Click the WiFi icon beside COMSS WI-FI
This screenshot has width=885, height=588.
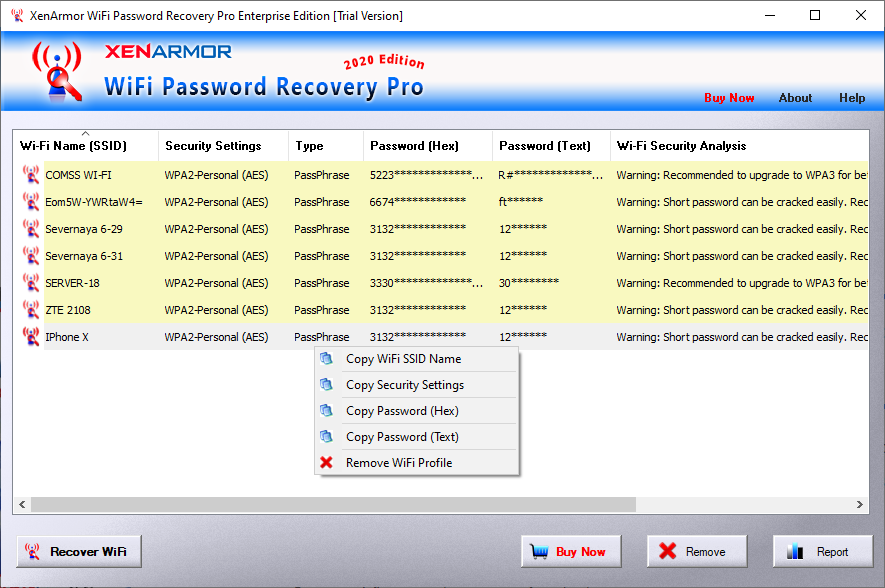30,174
